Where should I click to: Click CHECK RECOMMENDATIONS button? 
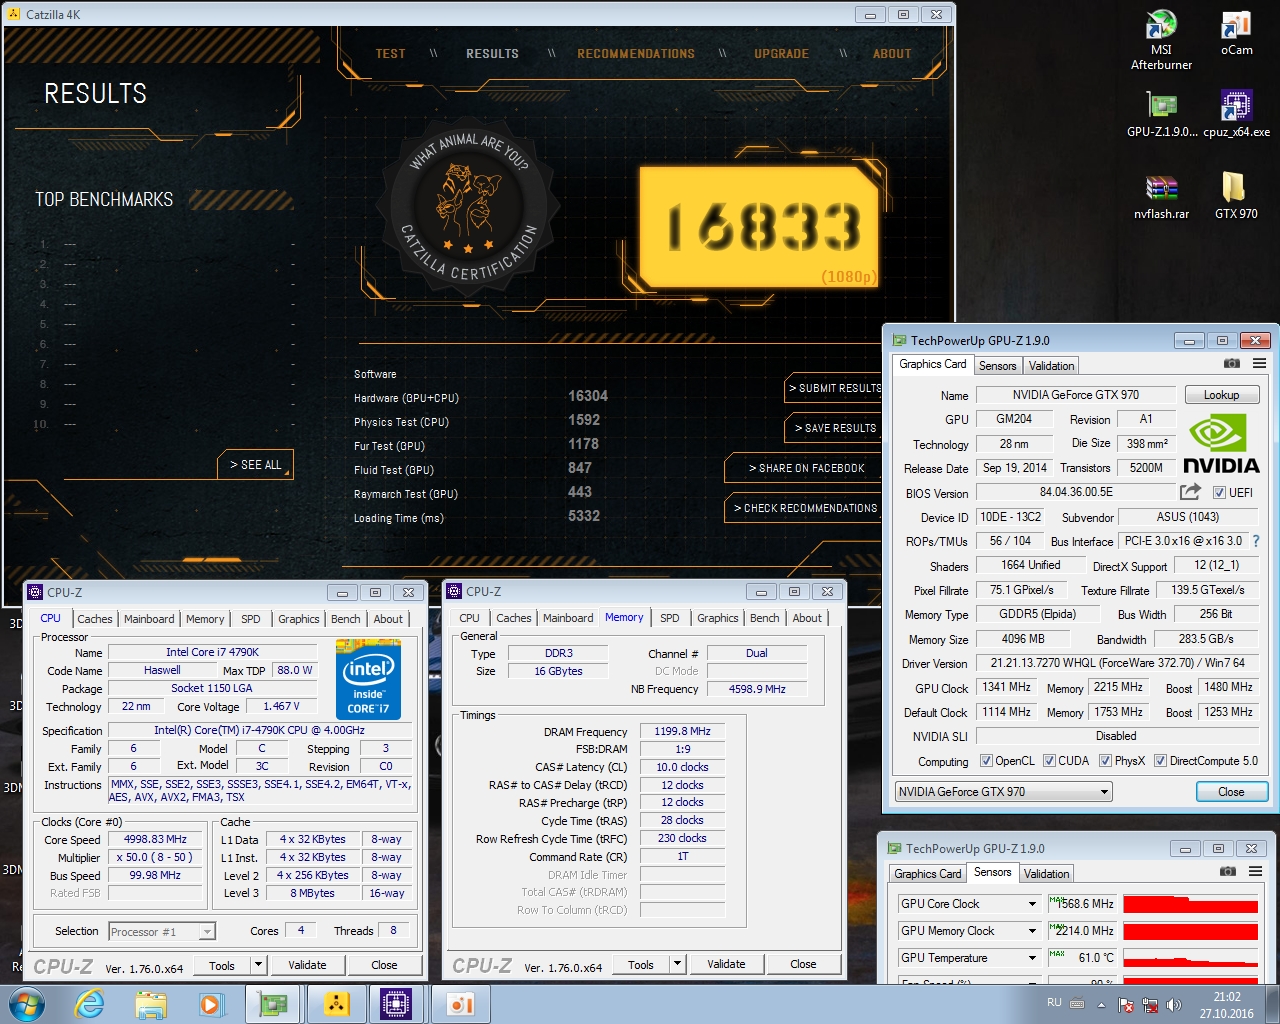(805, 508)
